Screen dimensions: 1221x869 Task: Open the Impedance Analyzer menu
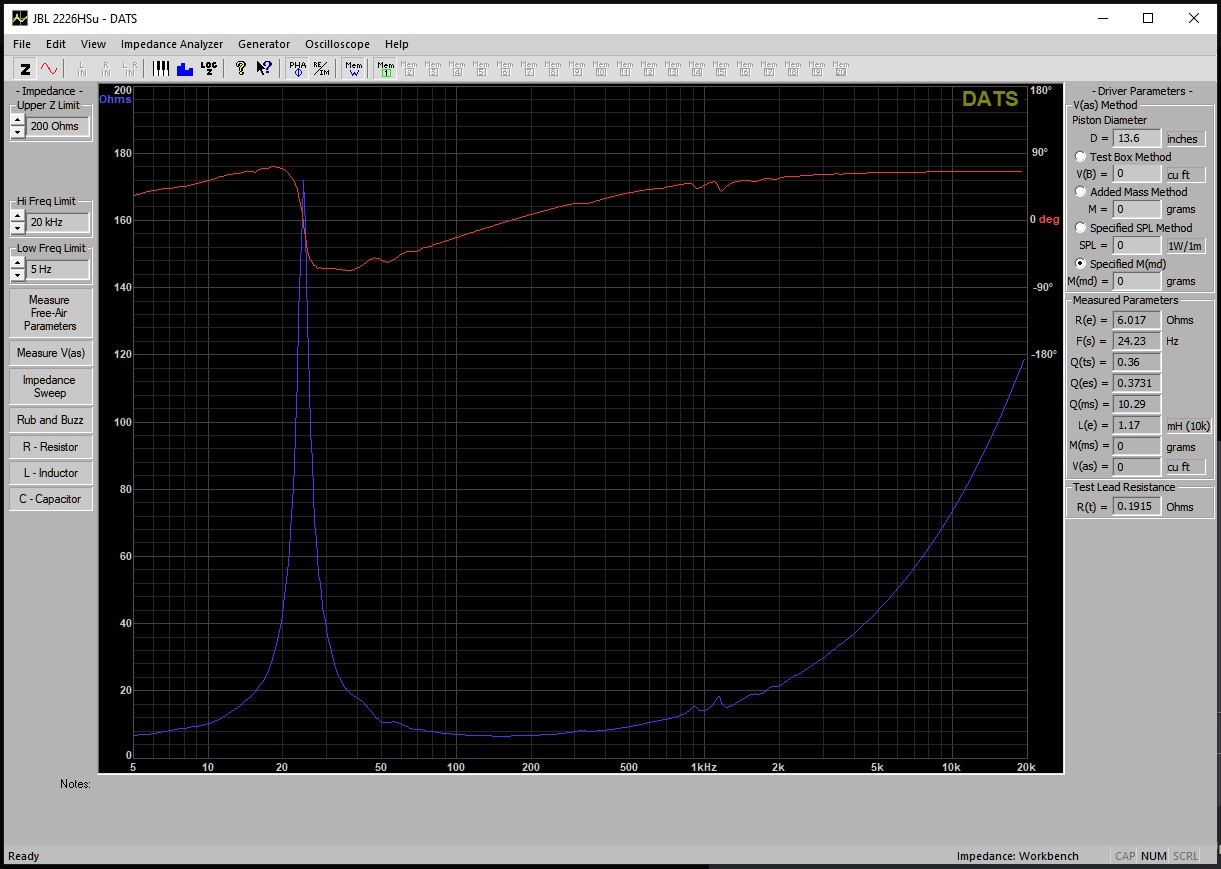171,44
